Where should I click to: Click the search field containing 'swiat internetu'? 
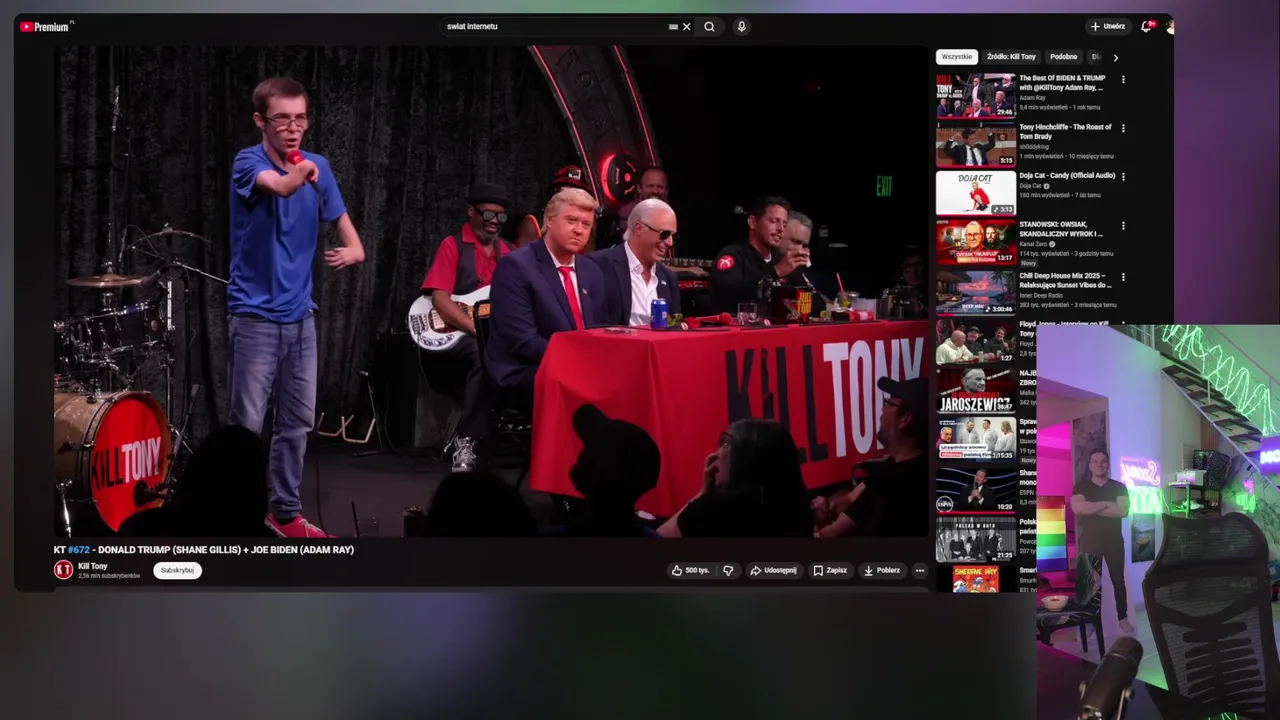pyautogui.click(x=555, y=27)
